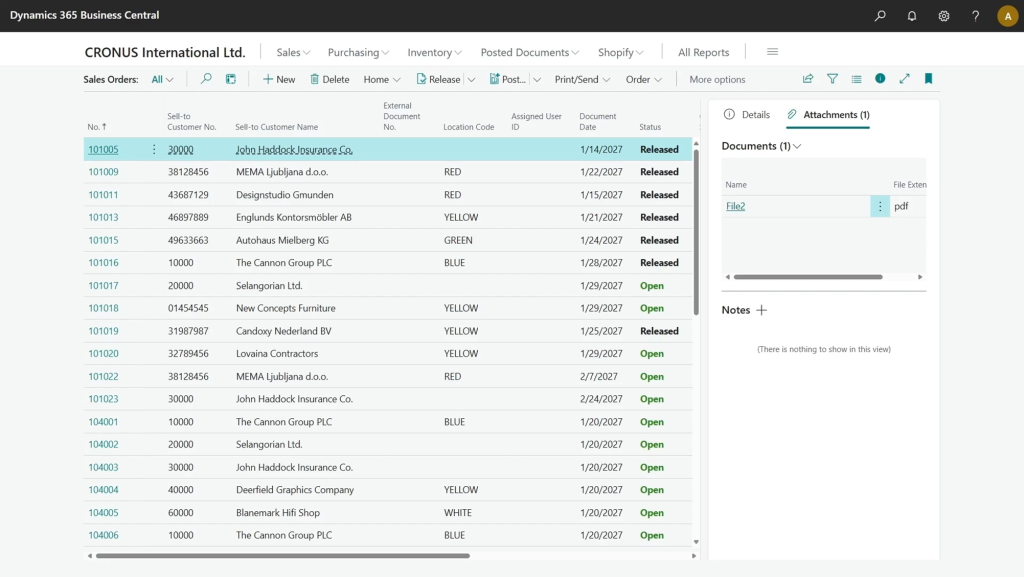
Task: Open sales order 104006
Action: click(103, 535)
